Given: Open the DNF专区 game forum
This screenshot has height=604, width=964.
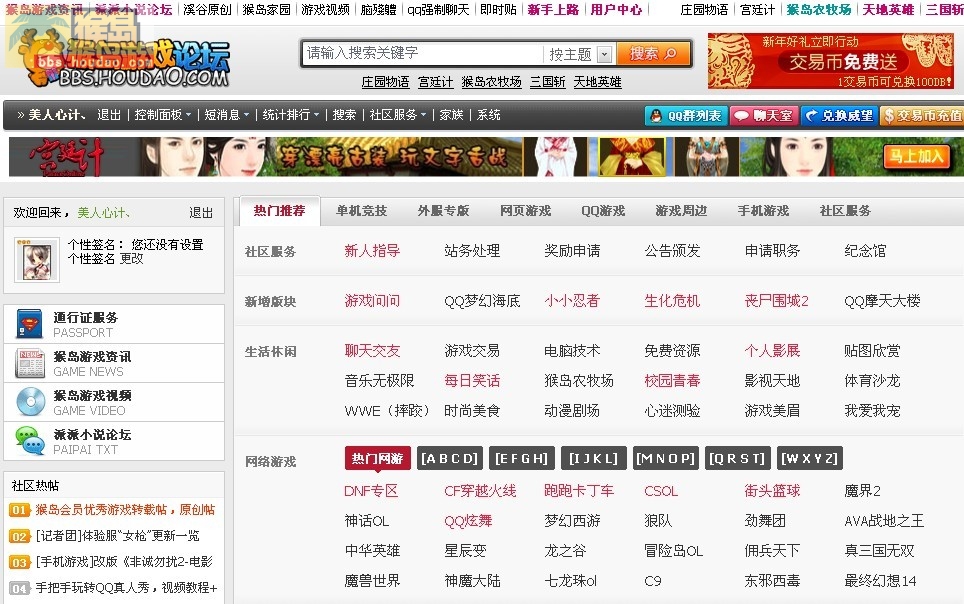Looking at the screenshot, I should (371, 491).
